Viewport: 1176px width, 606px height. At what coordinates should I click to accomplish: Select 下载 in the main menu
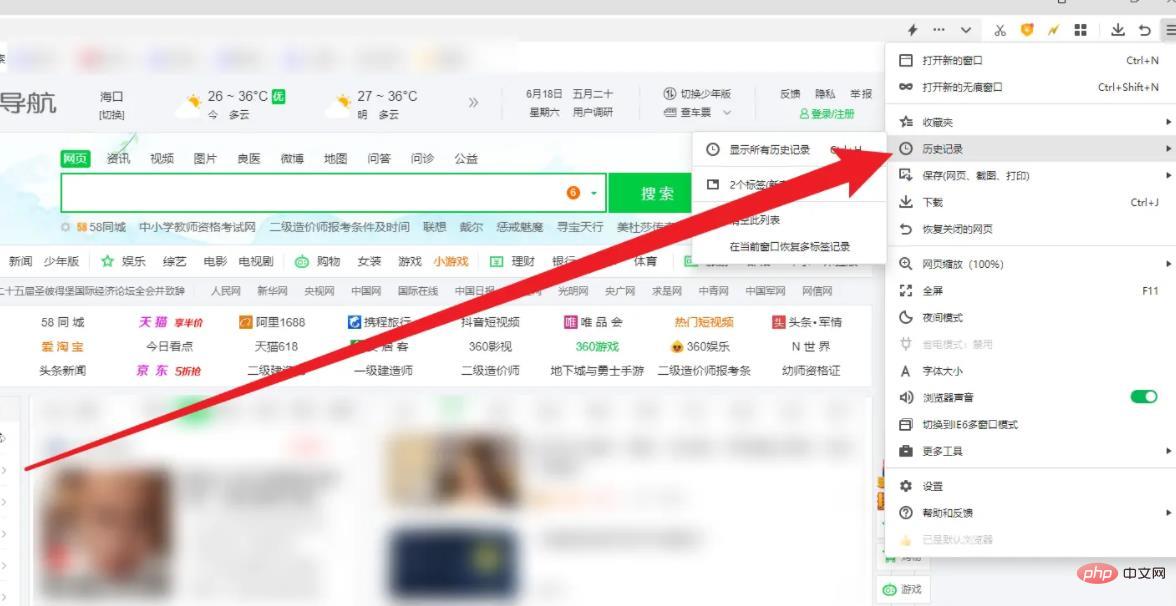pyautogui.click(x=1030, y=202)
